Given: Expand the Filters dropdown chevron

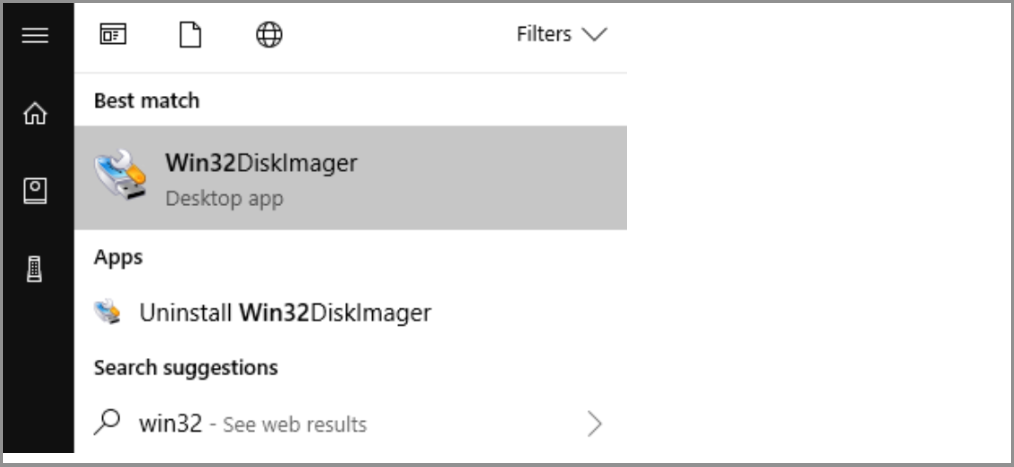Looking at the screenshot, I should (594, 35).
